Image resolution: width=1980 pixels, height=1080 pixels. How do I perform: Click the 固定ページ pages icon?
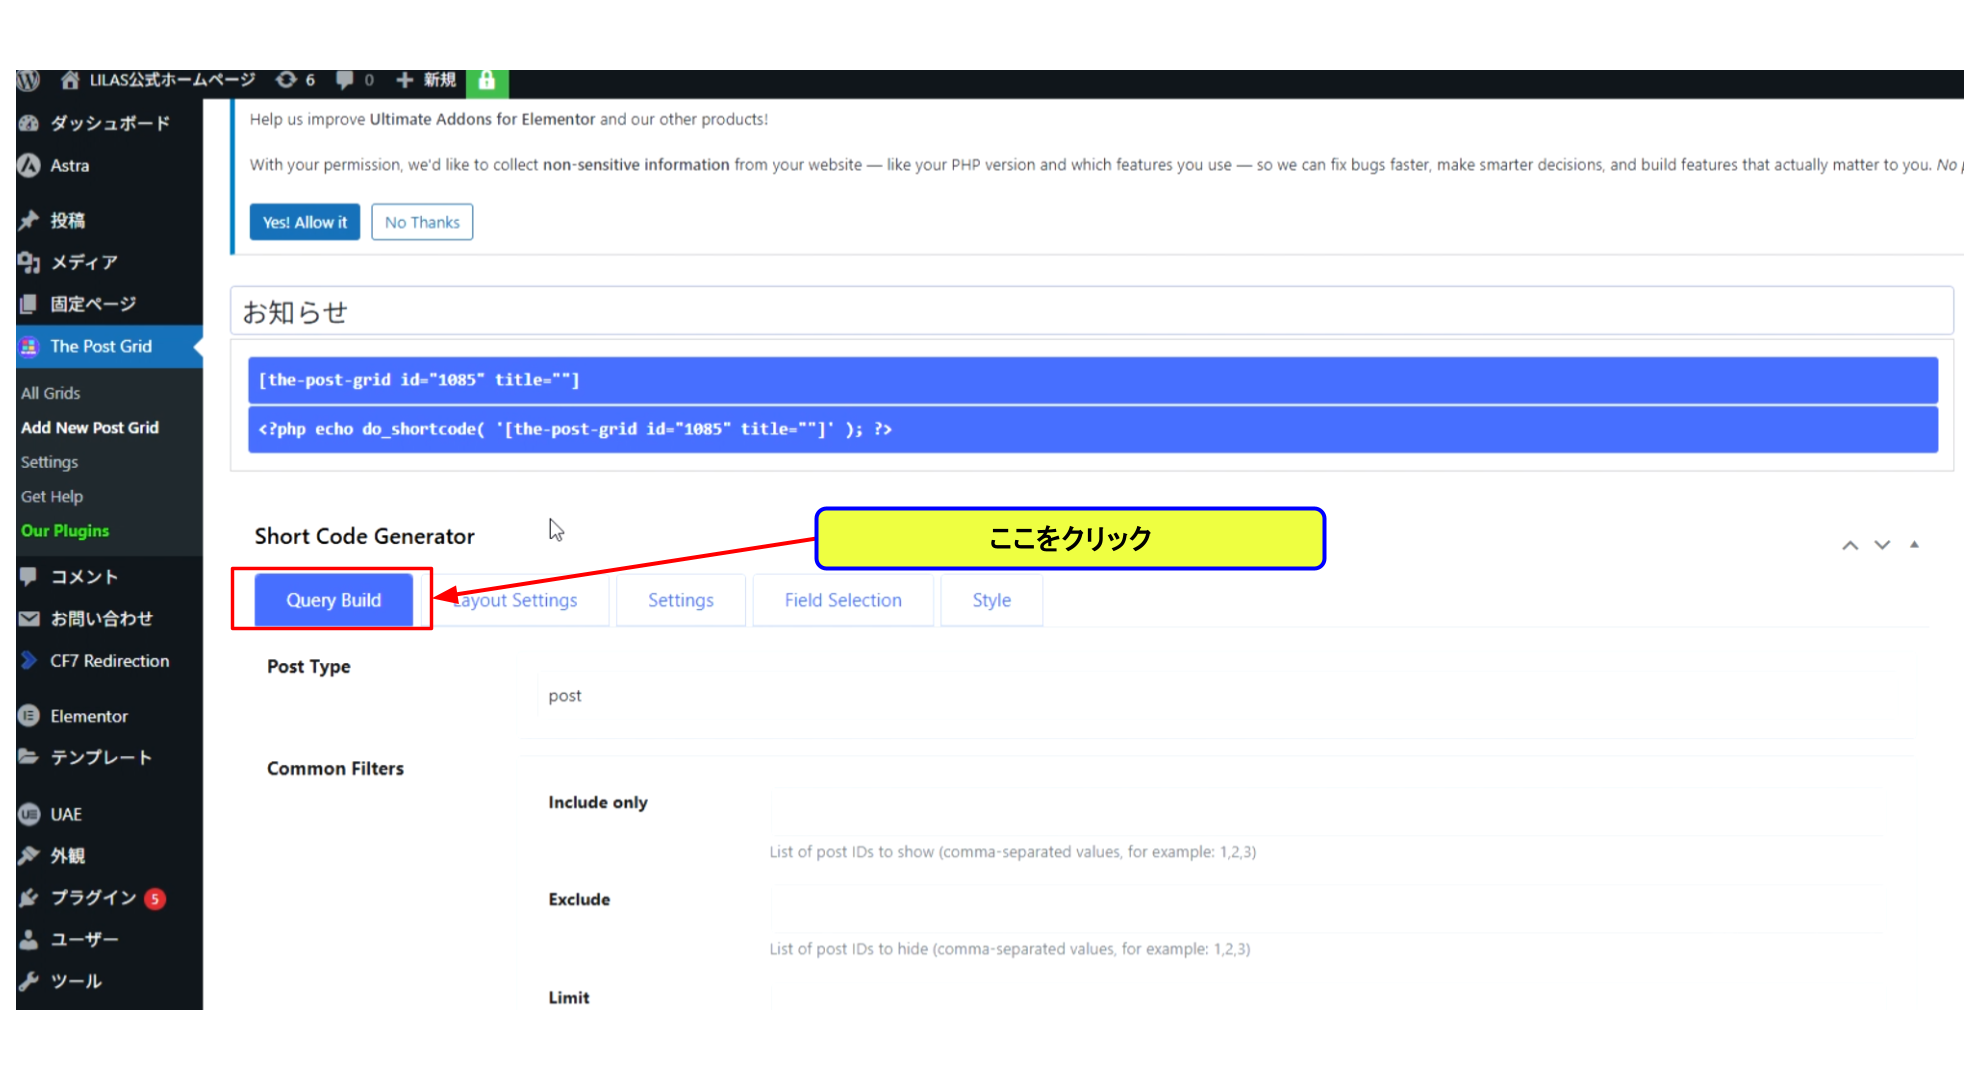coord(29,304)
